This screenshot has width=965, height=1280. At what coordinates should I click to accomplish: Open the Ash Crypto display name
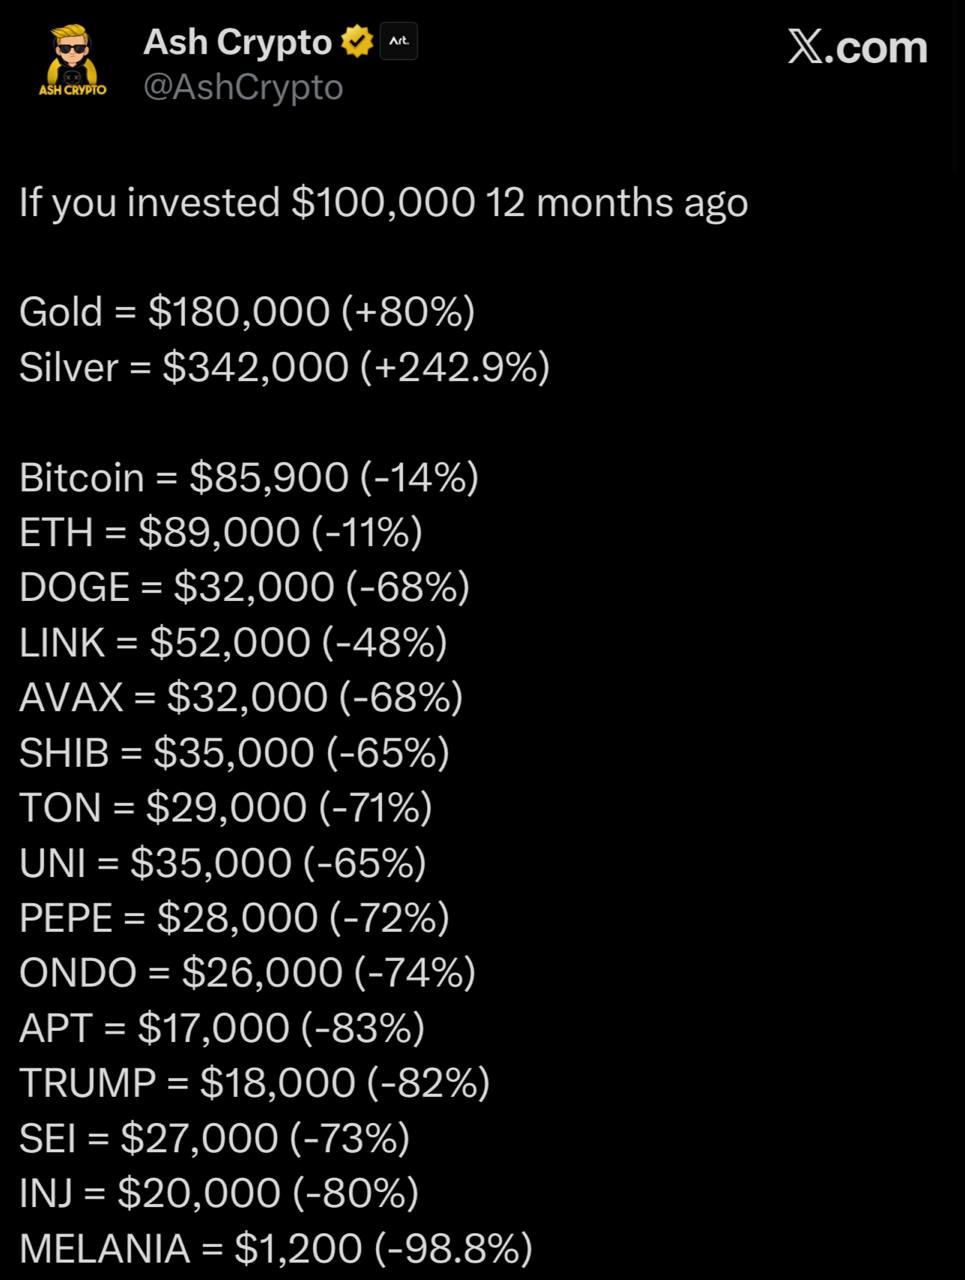tap(237, 42)
